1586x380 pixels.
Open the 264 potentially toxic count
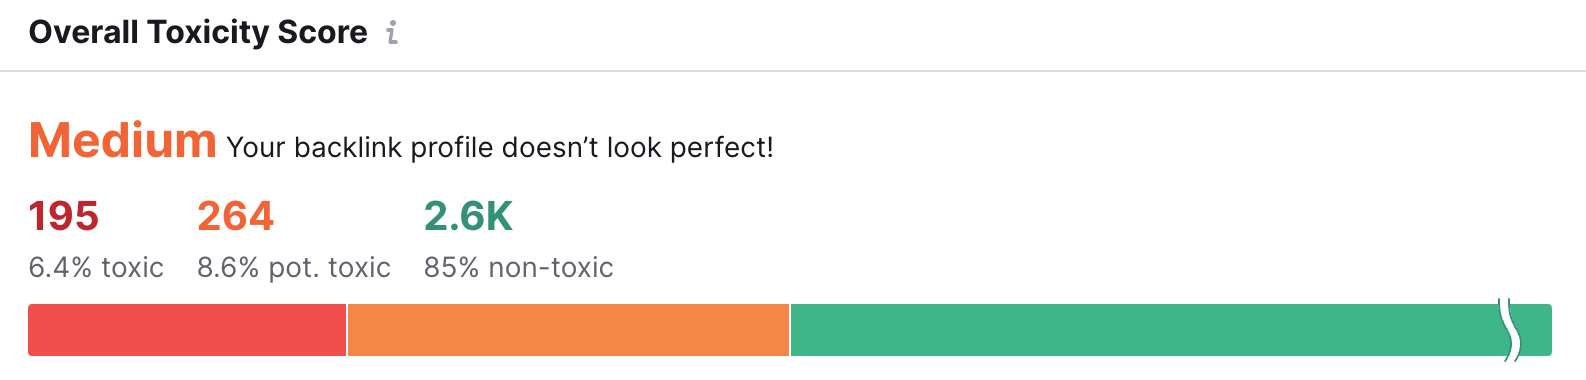point(235,216)
